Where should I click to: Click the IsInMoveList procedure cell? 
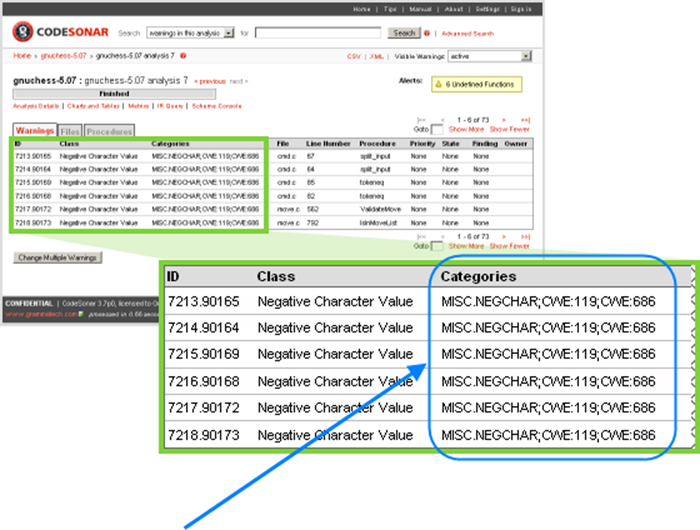[378, 222]
